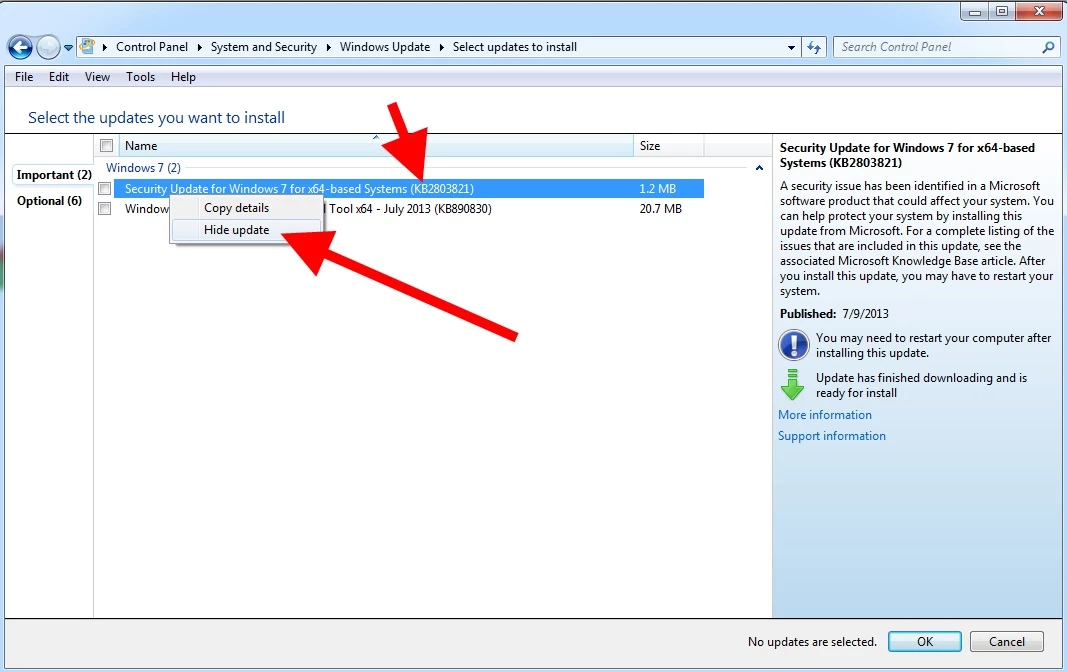Image resolution: width=1067 pixels, height=671 pixels.
Task: Sort by the Name column header
Action: click(x=376, y=146)
